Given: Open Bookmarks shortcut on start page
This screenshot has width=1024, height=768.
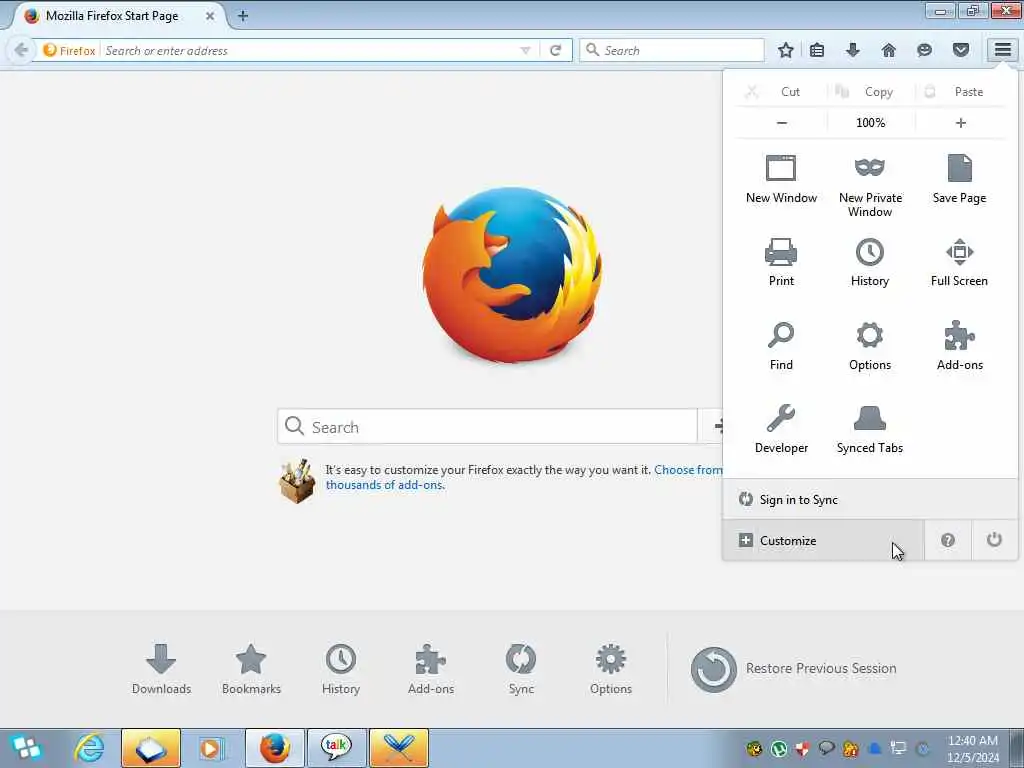Looking at the screenshot, I should pyautogui.click(x=251, y=669).
